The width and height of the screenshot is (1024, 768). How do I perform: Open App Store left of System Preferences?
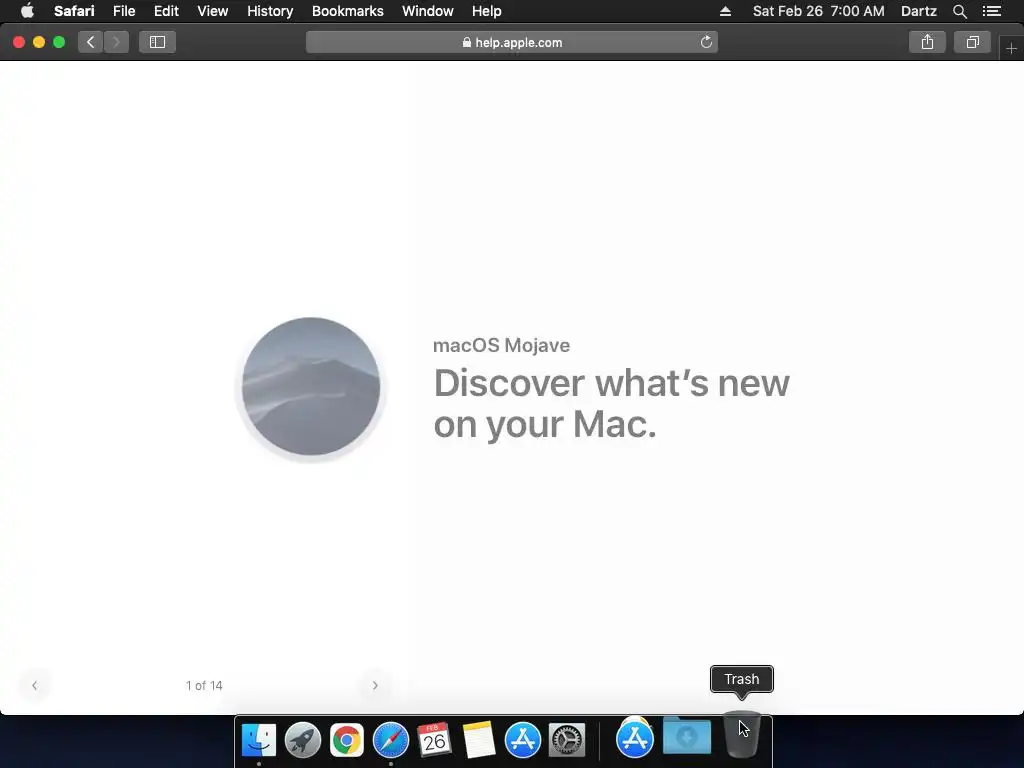(522, 740)
